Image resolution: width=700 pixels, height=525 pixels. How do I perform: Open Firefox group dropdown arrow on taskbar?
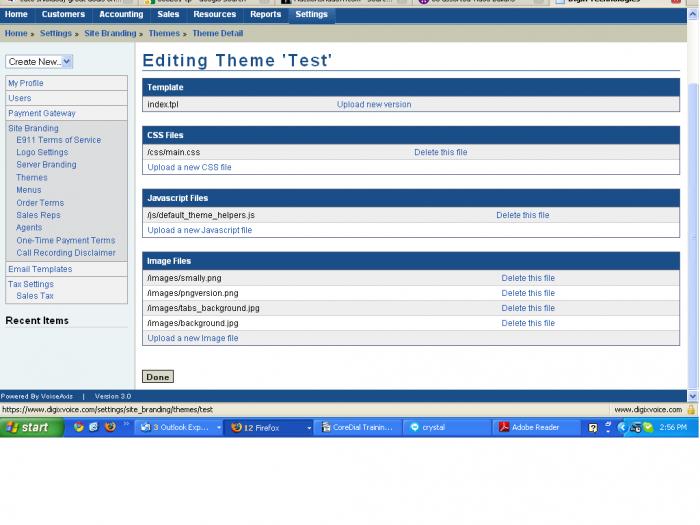308,428
